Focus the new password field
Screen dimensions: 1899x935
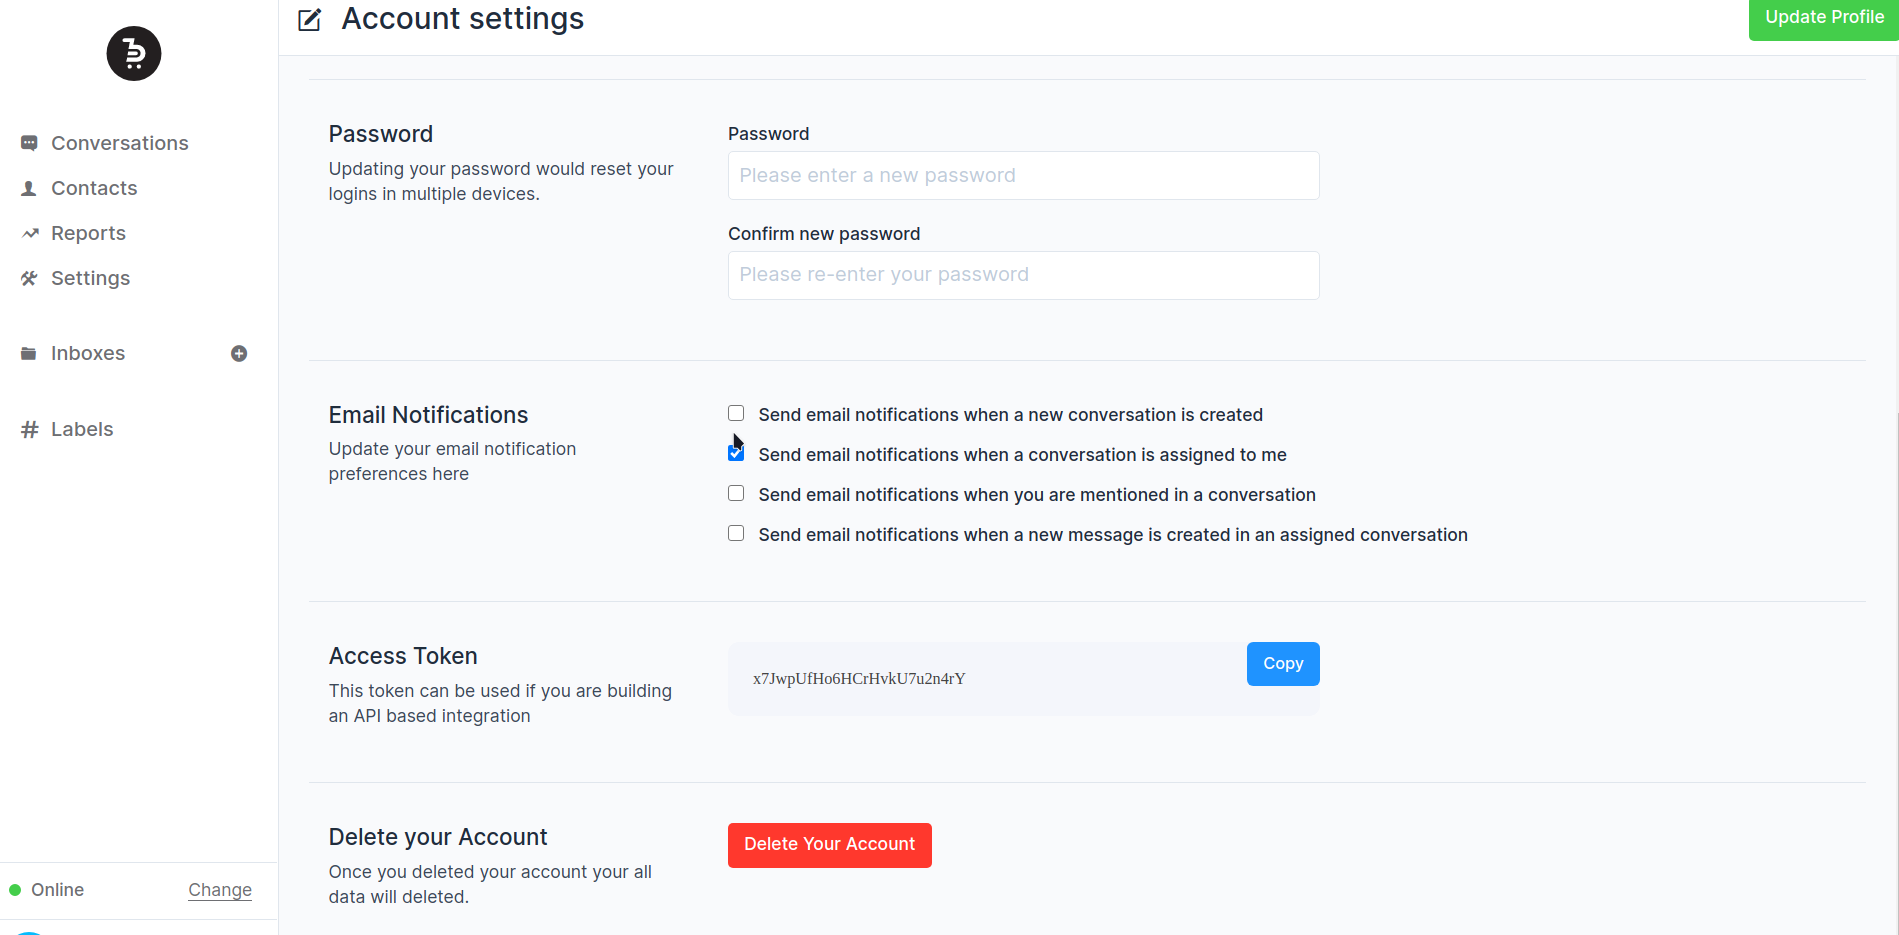pos(1024,175)
